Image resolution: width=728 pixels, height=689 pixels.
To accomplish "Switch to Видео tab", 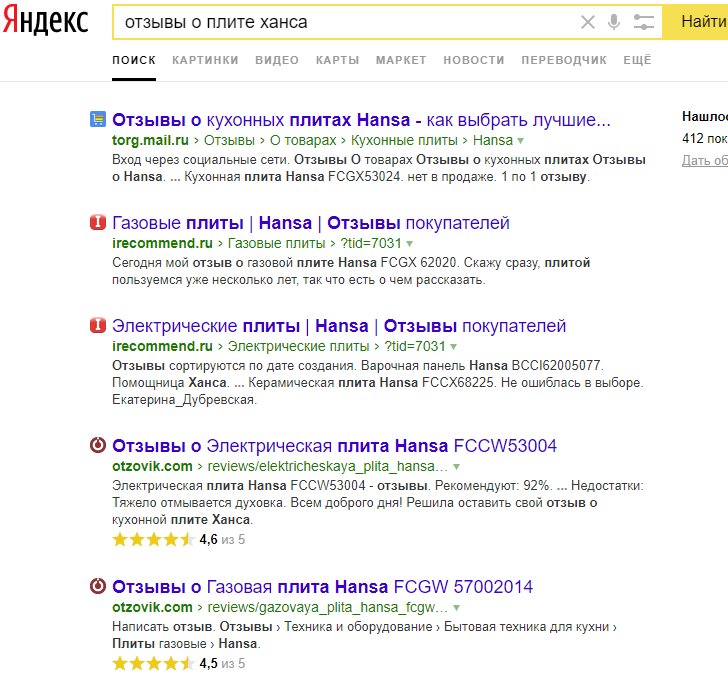I will (x=277, y=60).
